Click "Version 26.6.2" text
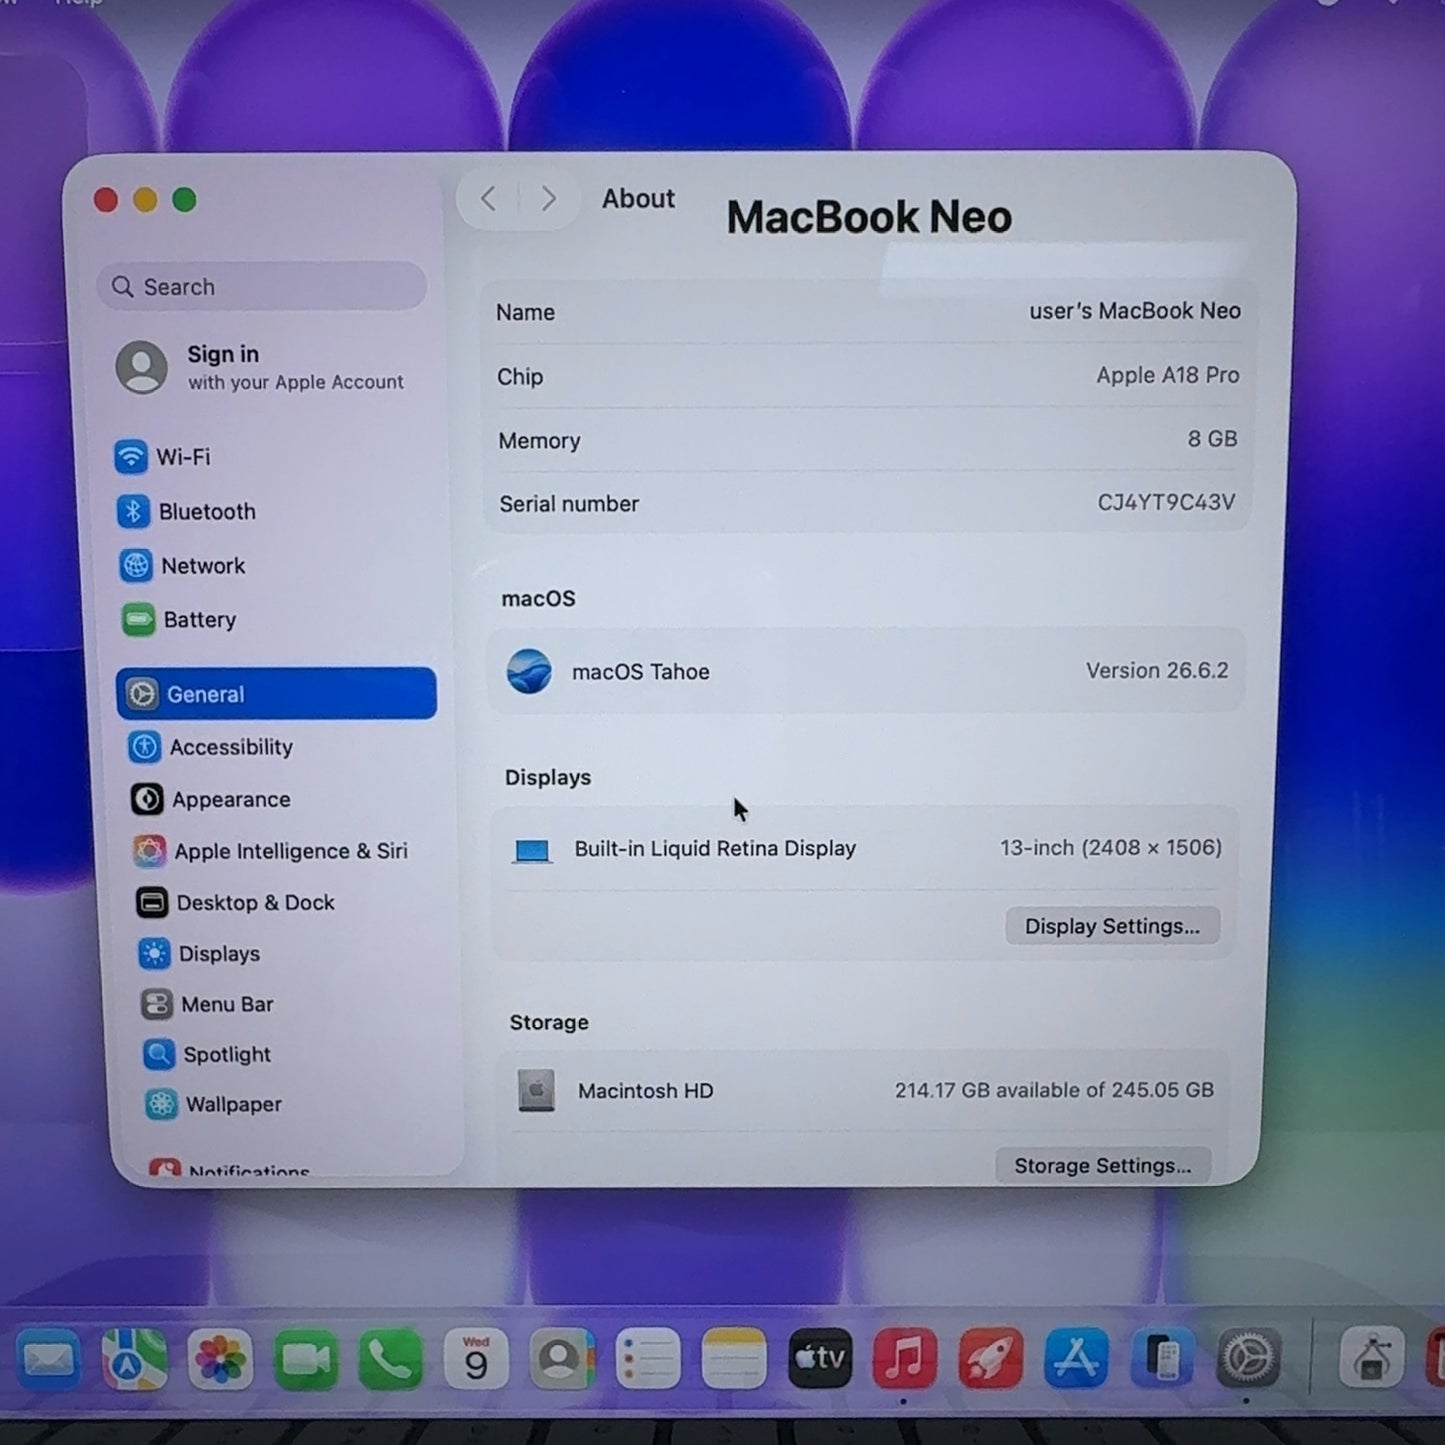Viewport: 1445px width, 1445px height. click(1157, 670)
